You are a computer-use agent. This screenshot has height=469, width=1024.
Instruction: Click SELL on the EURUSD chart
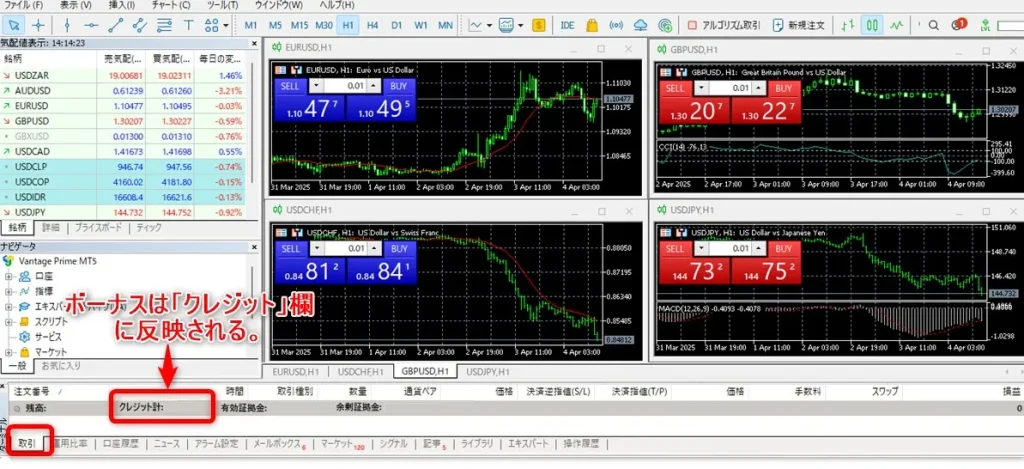point(289,86)
